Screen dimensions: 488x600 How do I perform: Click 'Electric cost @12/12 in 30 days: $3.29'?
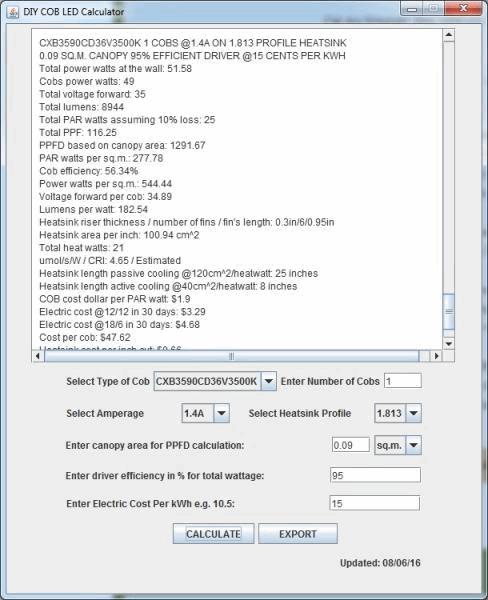coord(122,312)
